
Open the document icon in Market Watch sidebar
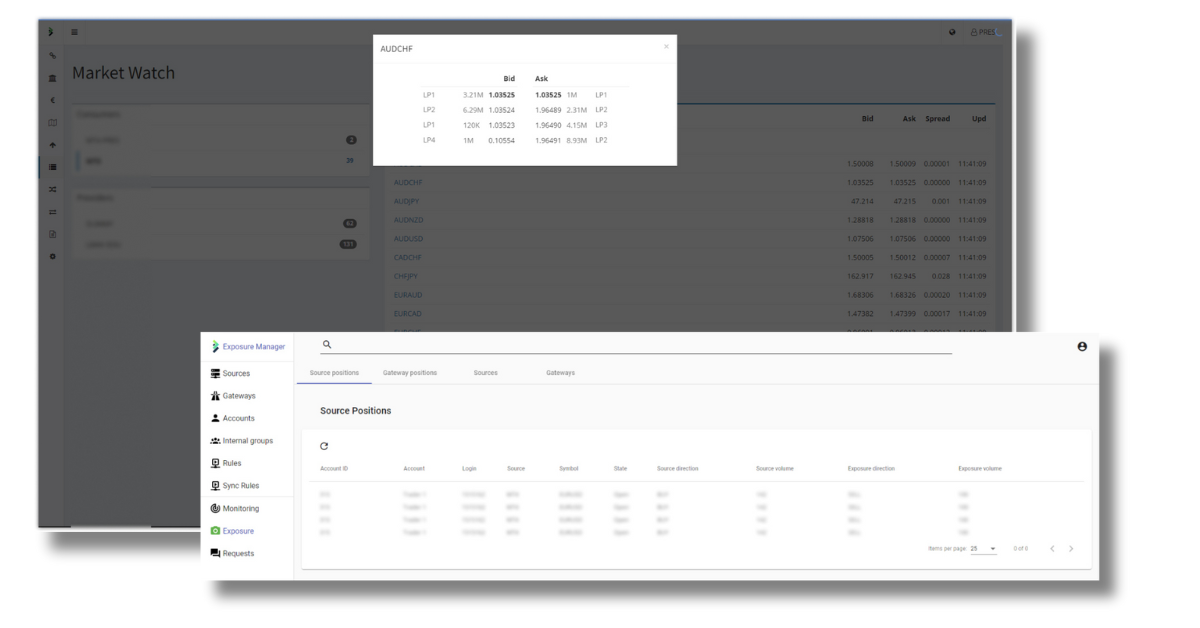52,234
